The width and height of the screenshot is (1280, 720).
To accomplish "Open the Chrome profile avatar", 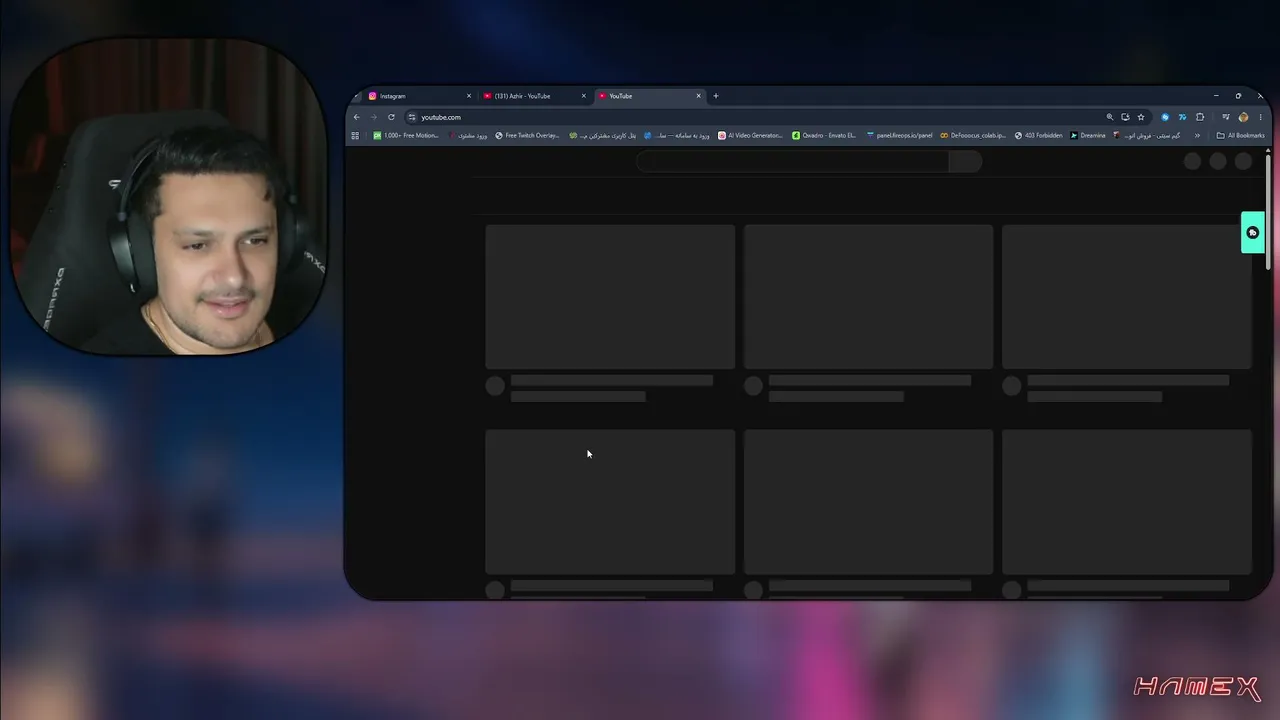I will [1243, 117].
